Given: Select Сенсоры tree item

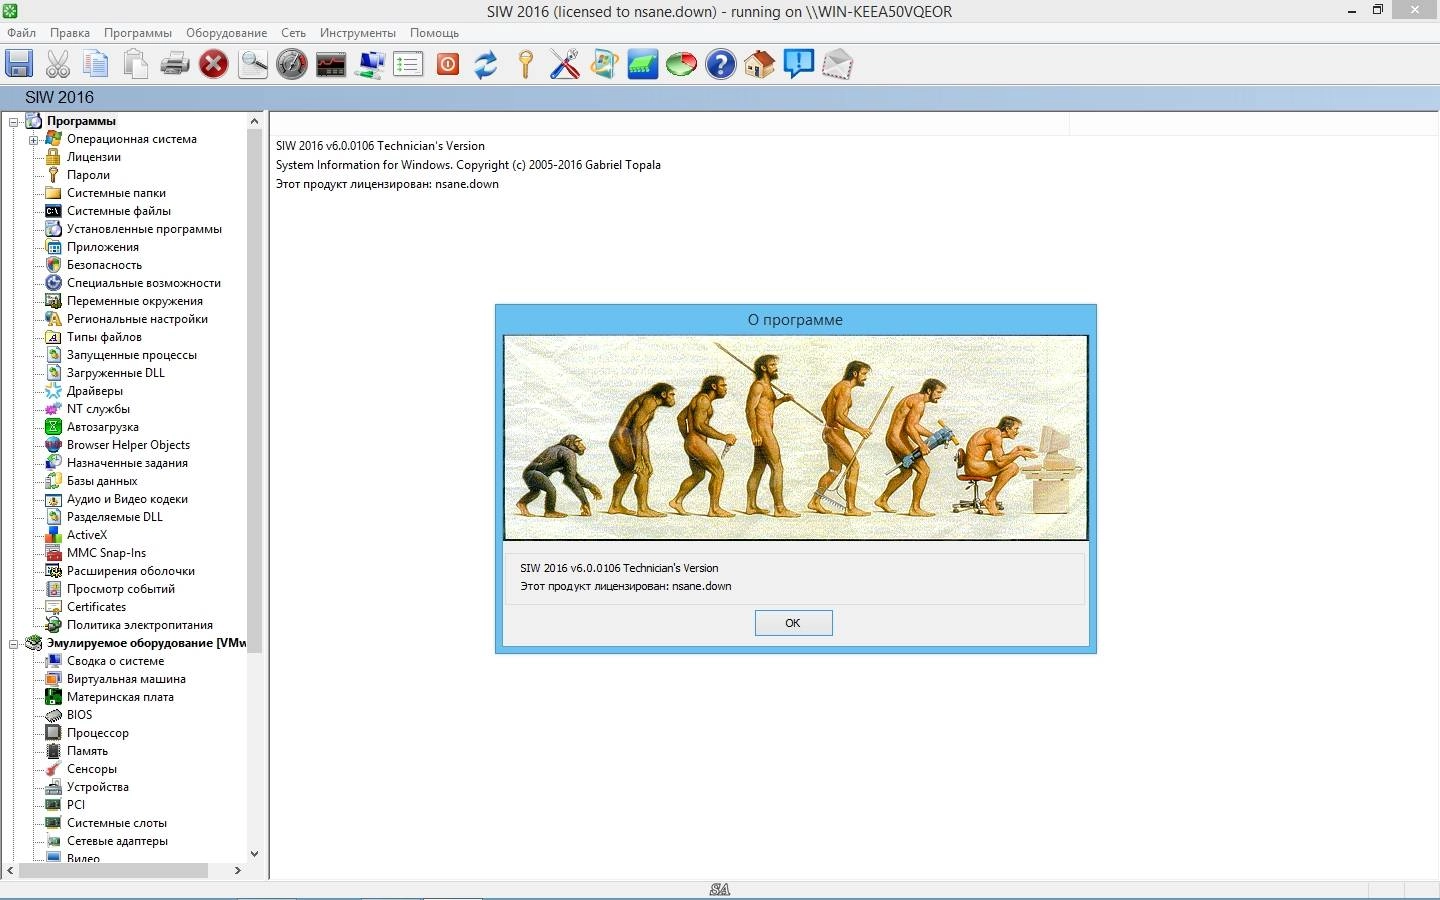Looking at the screenshot, I should click(92, 769).
